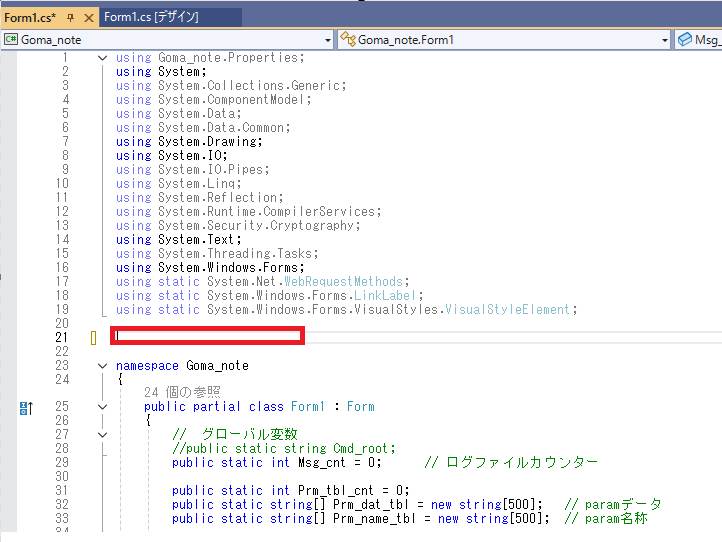Click the yellow change marker on line 21
The image size is (722, 542).
pos(93,338)
